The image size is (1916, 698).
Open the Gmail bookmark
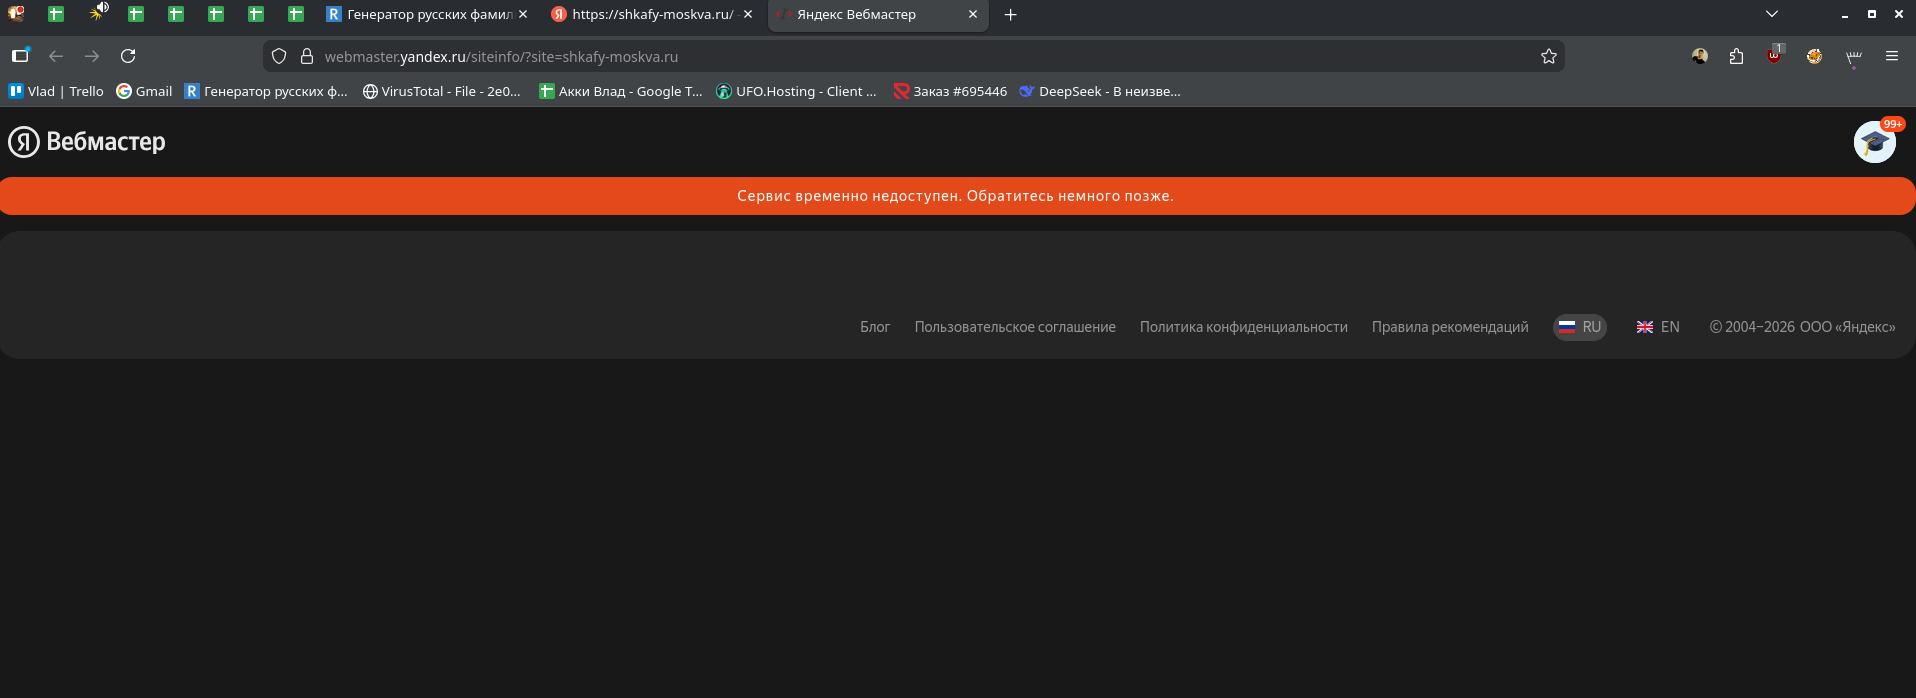point(144,91)
